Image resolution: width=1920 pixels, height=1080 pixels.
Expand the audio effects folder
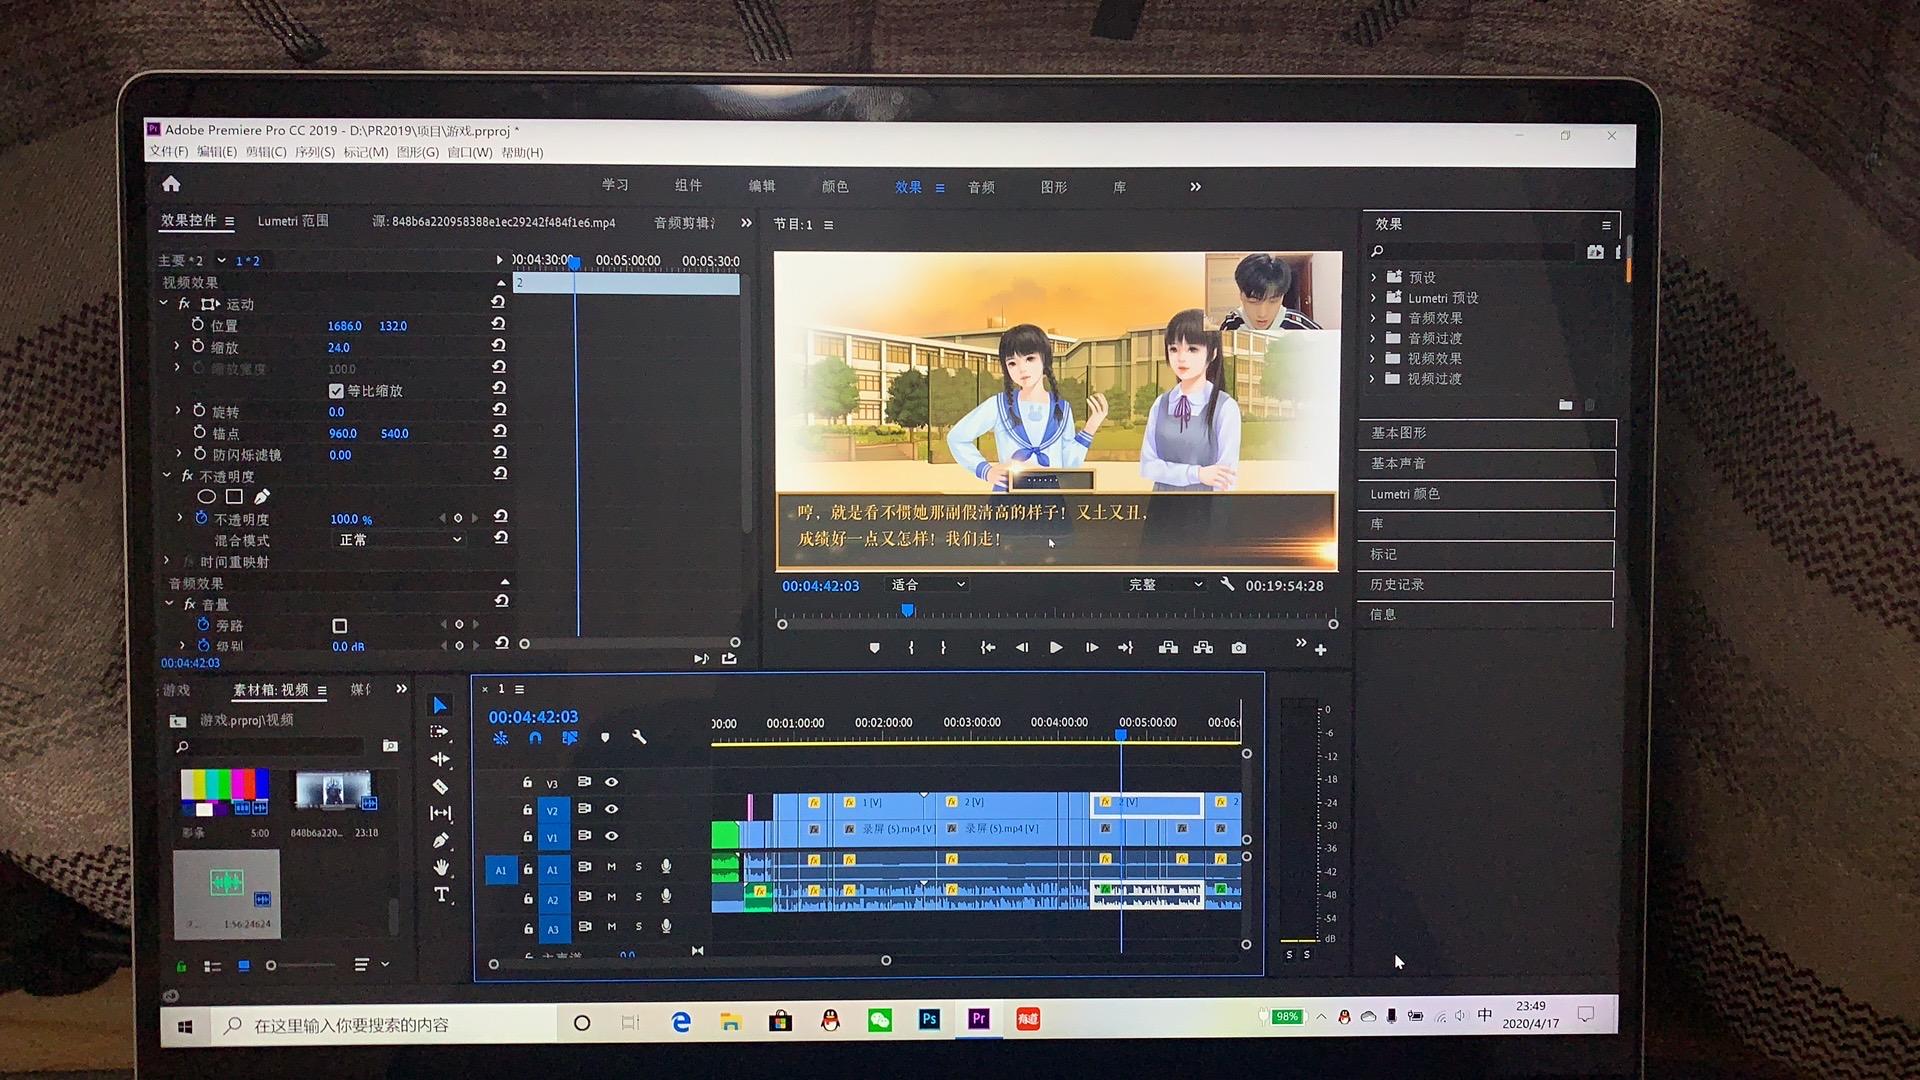[x=1373, y=318]
